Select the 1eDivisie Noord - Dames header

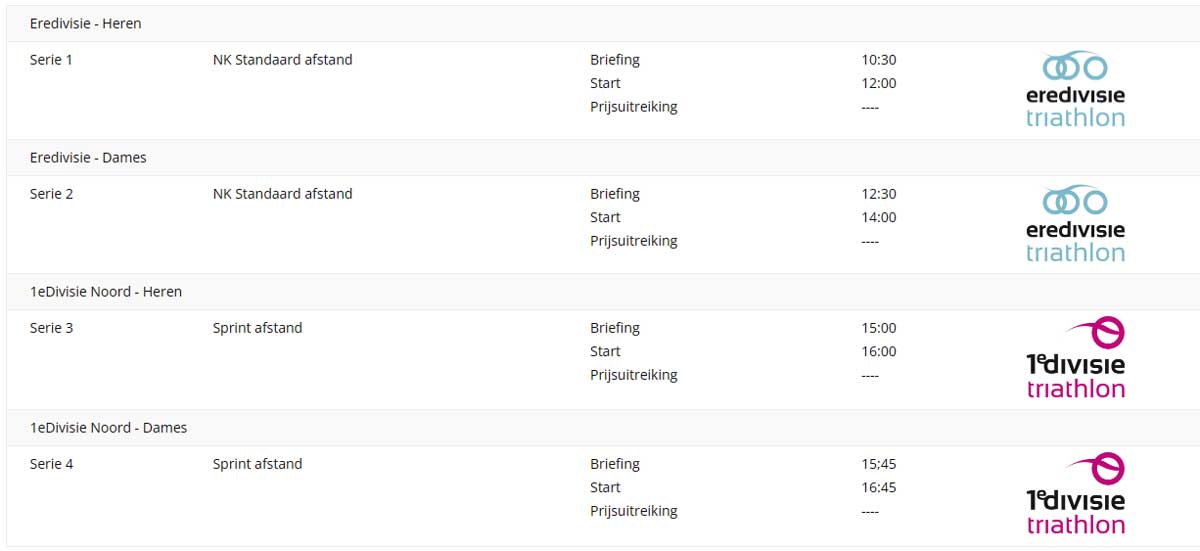point(108,428)
